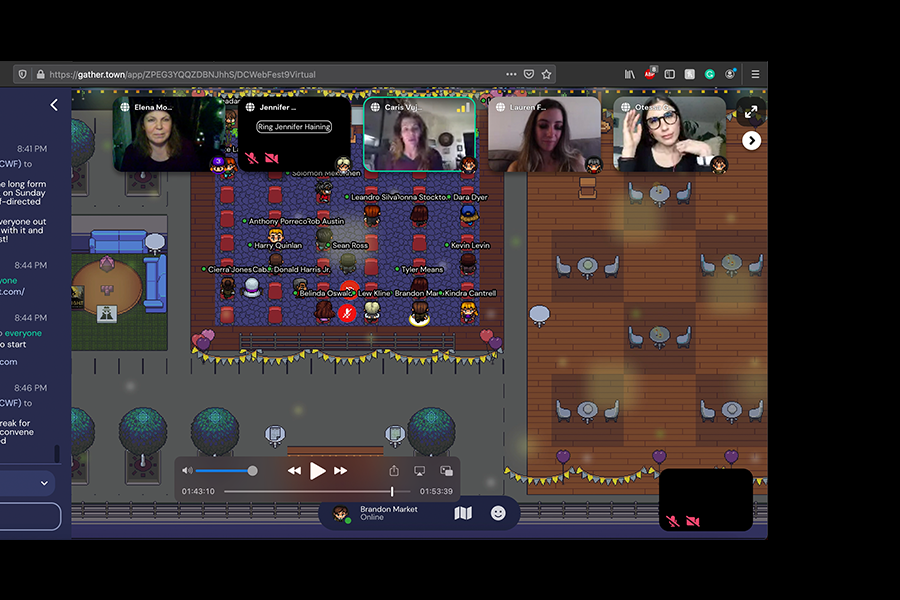Click the Dara Dyer name label
This screenshot has height=600, width=900.
point(470,197)
